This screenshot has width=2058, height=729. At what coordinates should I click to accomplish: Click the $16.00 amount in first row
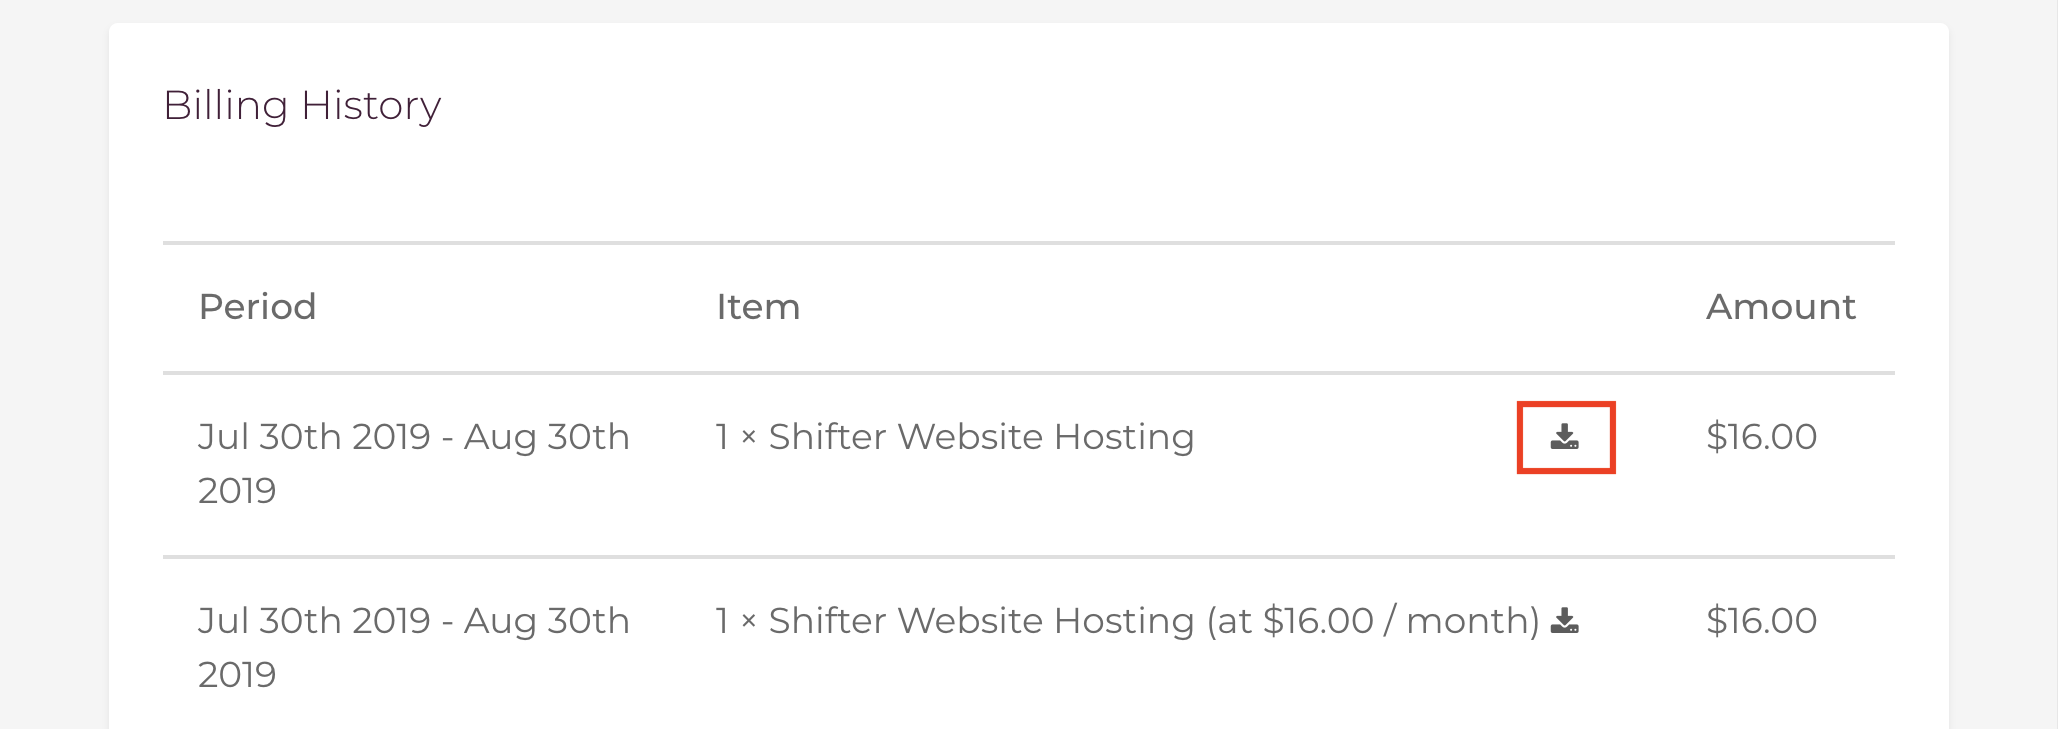(x=1761, y=437)
